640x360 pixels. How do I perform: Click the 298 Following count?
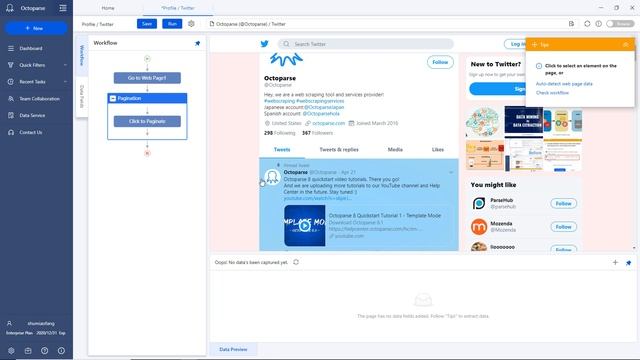280,133
